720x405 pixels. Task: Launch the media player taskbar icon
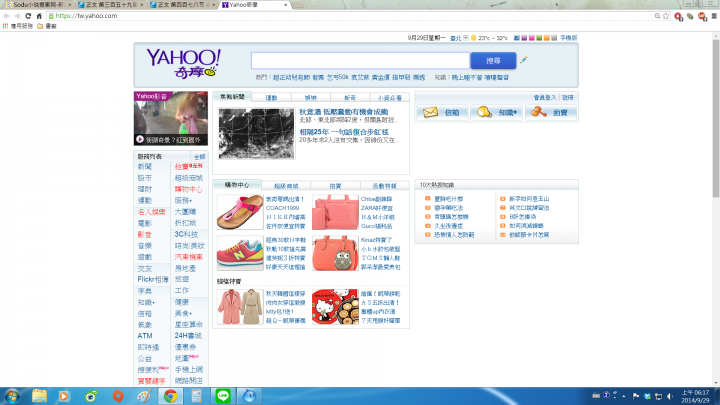(64, 396)
